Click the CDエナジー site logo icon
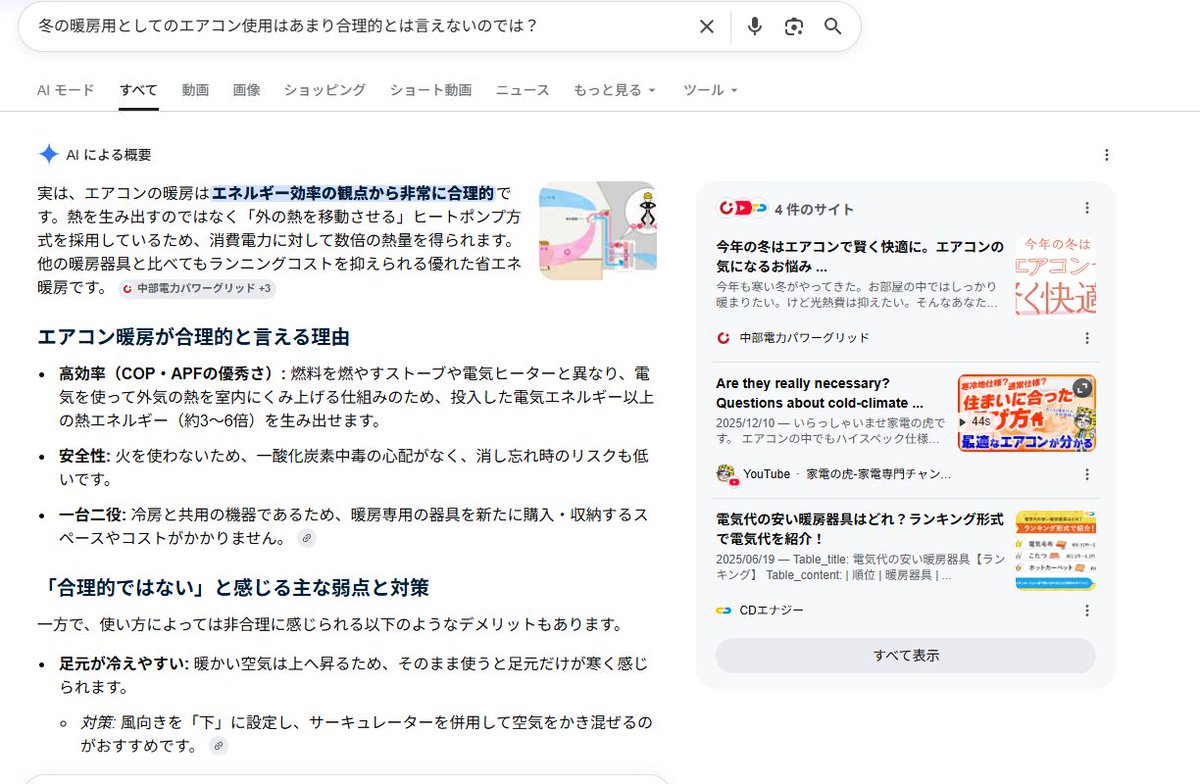Screen dimensions: 1200x784 724,610
